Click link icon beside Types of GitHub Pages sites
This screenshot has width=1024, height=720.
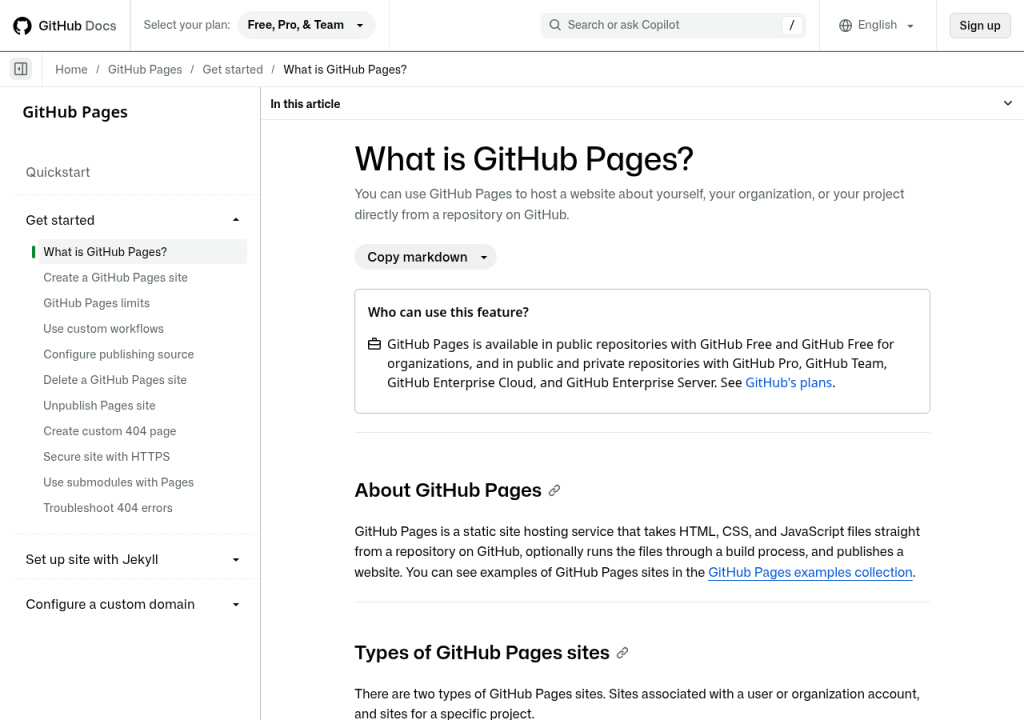pos(622,653)
